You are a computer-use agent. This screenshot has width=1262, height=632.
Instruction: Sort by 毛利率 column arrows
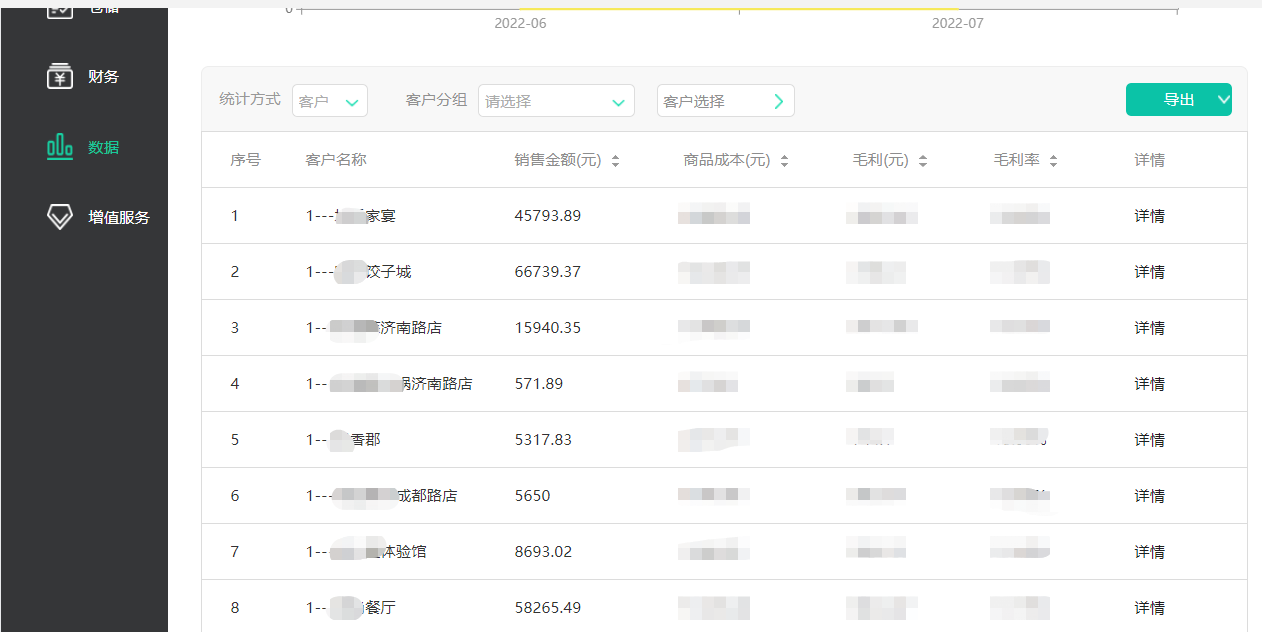click(1053, 161)
